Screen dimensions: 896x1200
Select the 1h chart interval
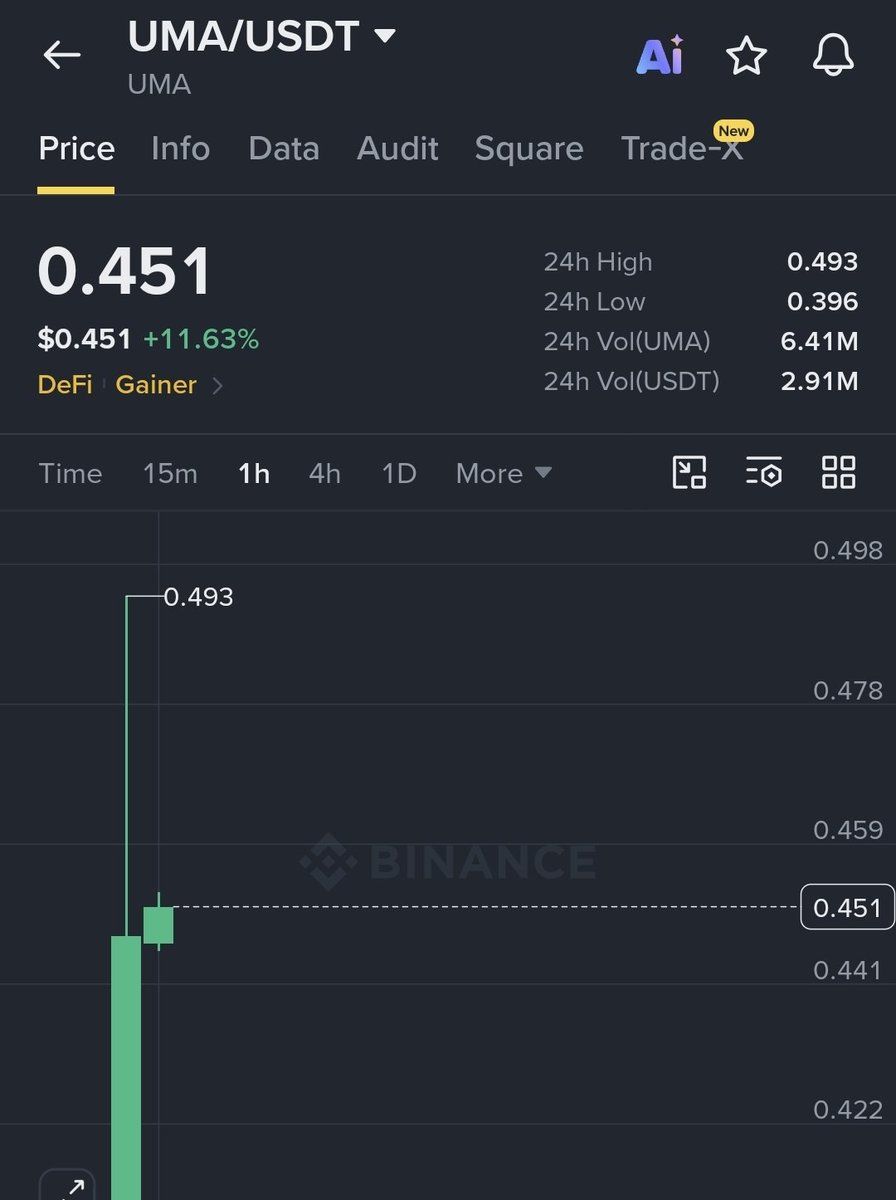(x=254, y=473)
